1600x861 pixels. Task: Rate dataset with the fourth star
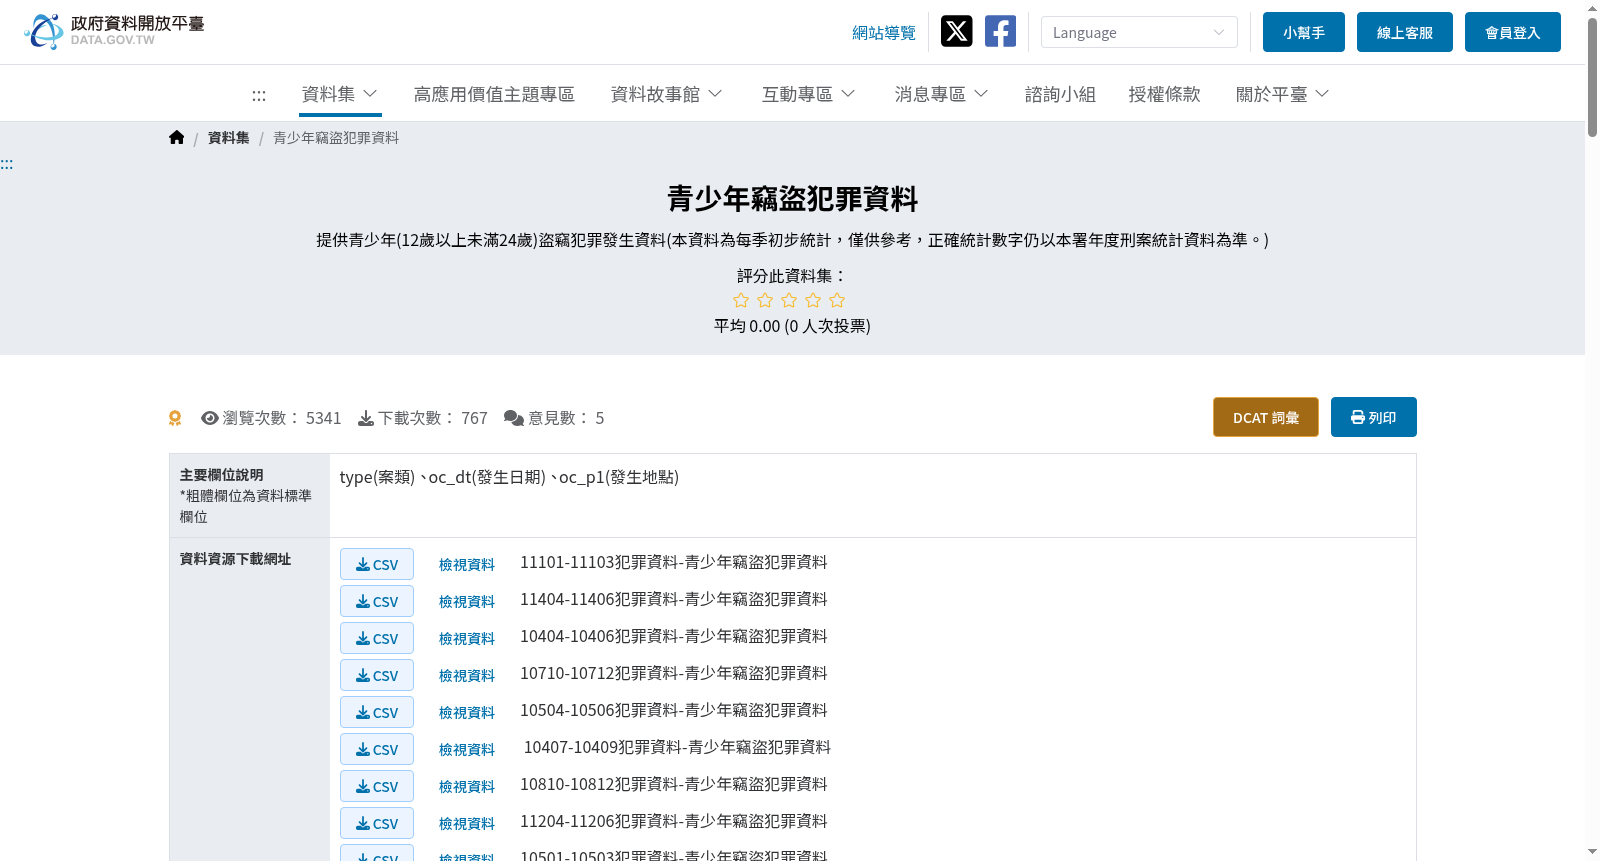coord(813,300)
